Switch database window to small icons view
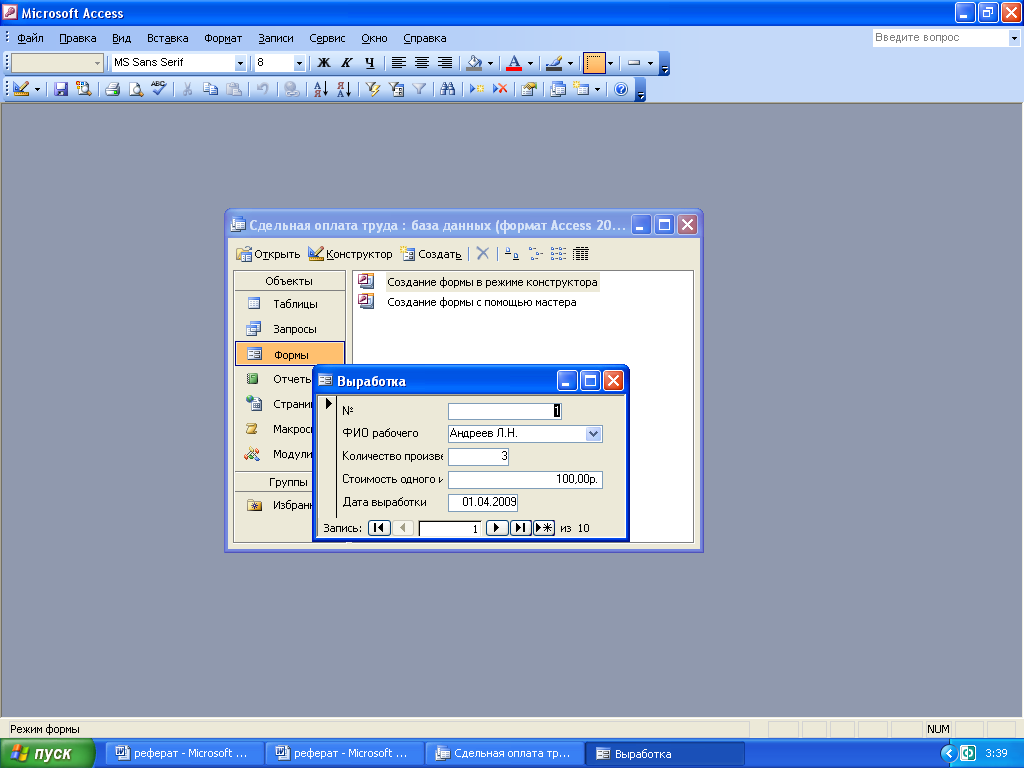The height and width of the screenshot is (768, 1024). coord(536,254)
